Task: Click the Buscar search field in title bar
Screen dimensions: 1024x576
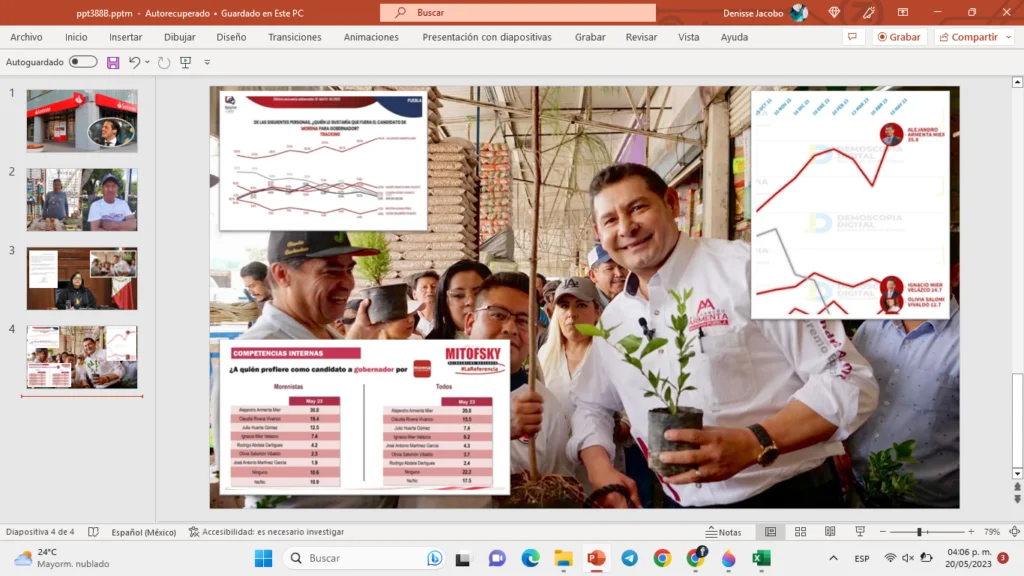Action: [x=518, y=12]
